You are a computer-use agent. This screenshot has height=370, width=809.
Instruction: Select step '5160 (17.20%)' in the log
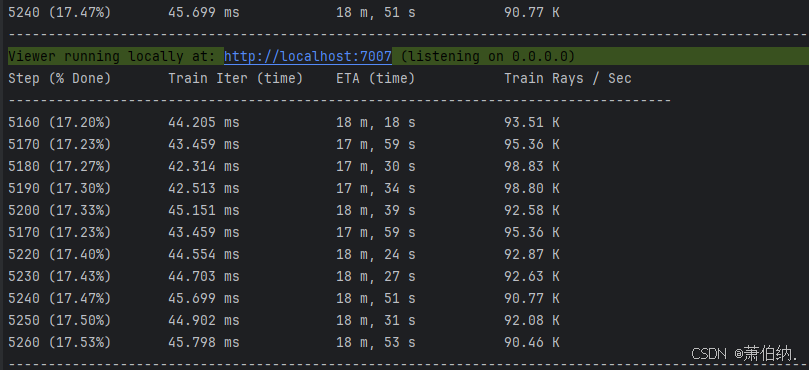pyautogui.click(x=59, y=123)
